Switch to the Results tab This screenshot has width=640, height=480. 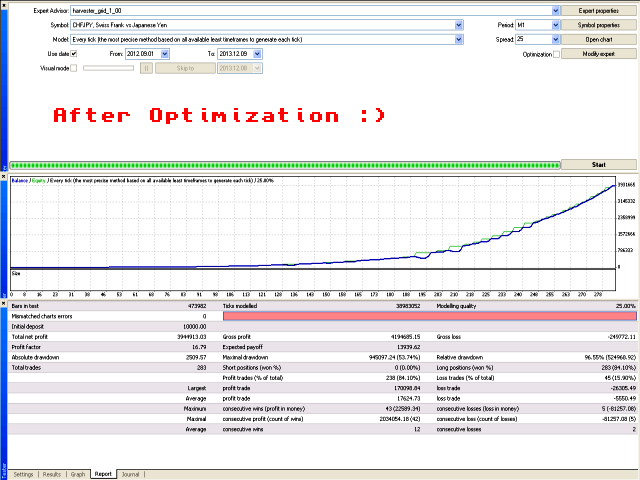pos(52,474)
